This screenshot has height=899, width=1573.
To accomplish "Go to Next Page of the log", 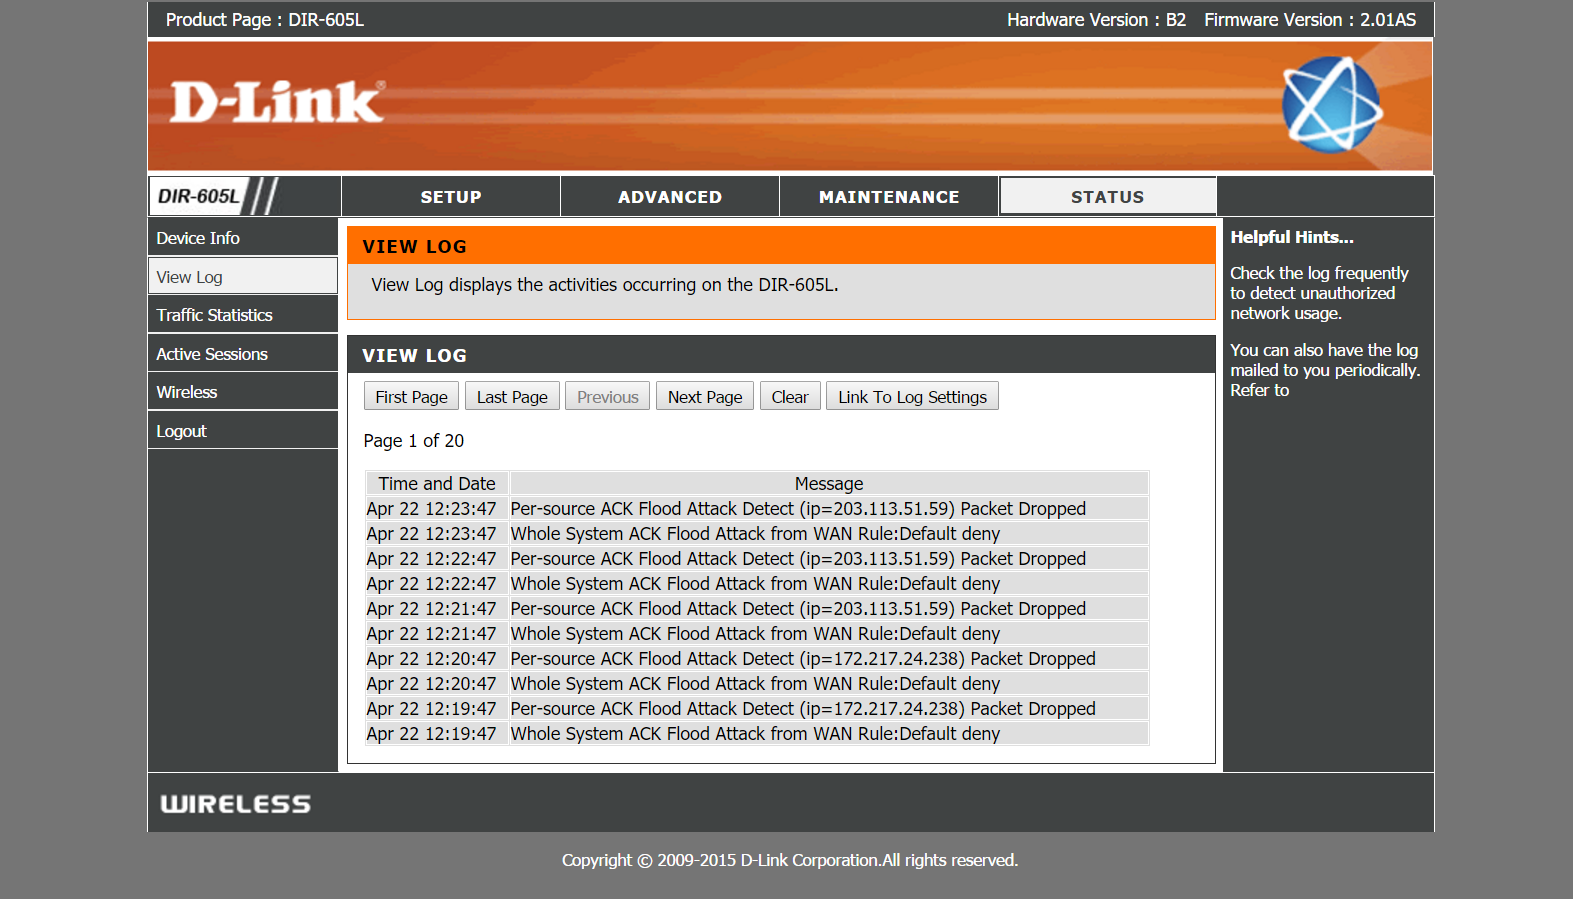I will coord(705,397).
